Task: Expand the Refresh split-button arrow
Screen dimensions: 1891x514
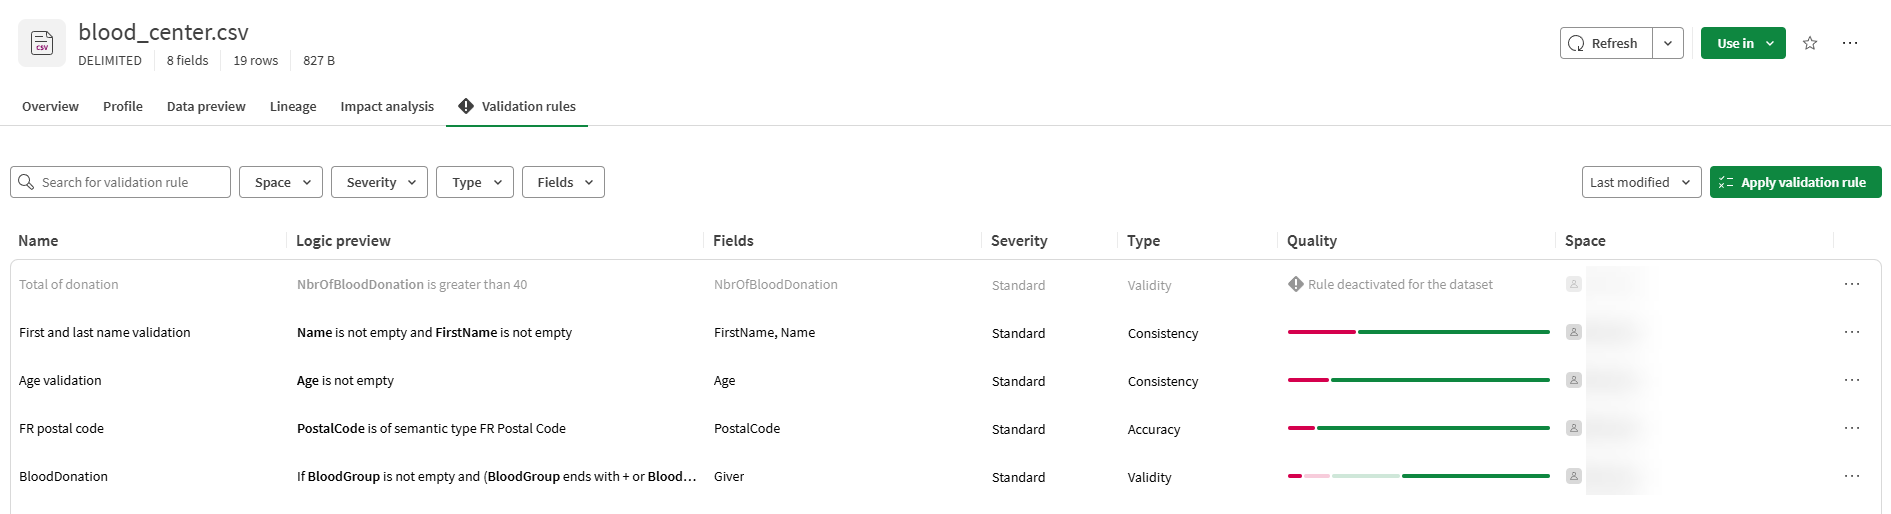Action: coord(1668,43)
